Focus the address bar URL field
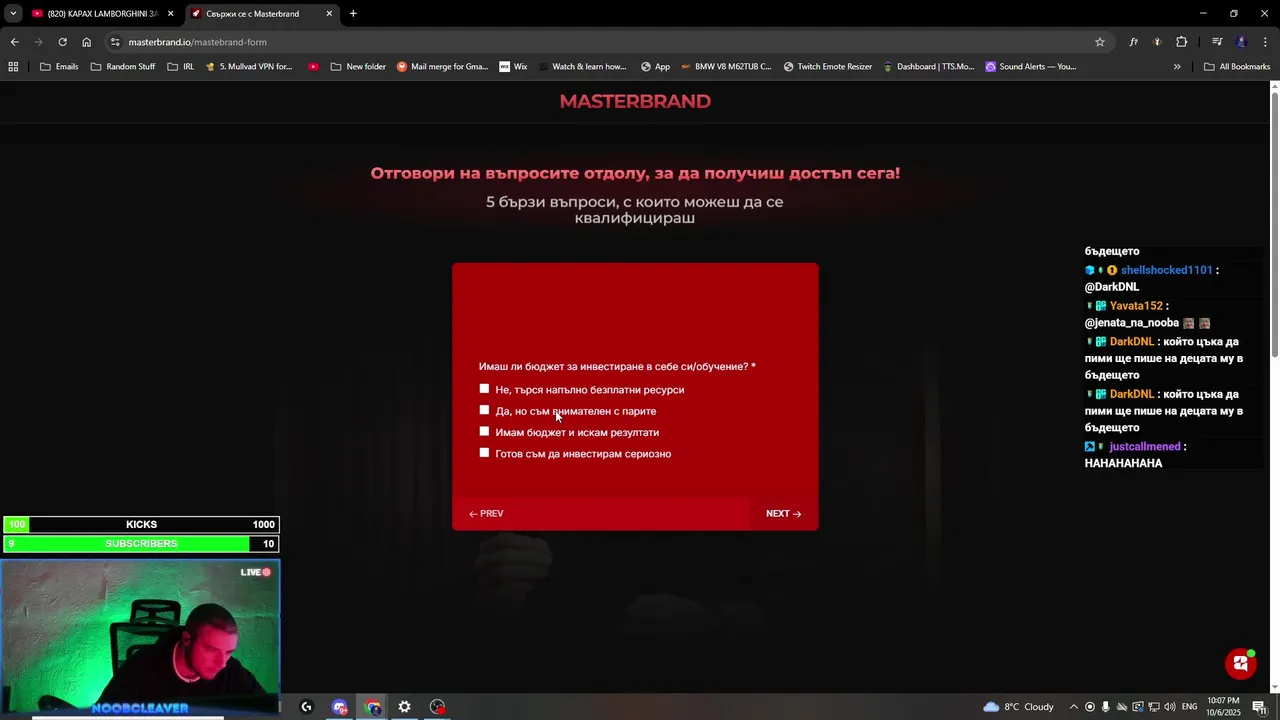Screen dimensions: 1280x720 coord(600,42)
